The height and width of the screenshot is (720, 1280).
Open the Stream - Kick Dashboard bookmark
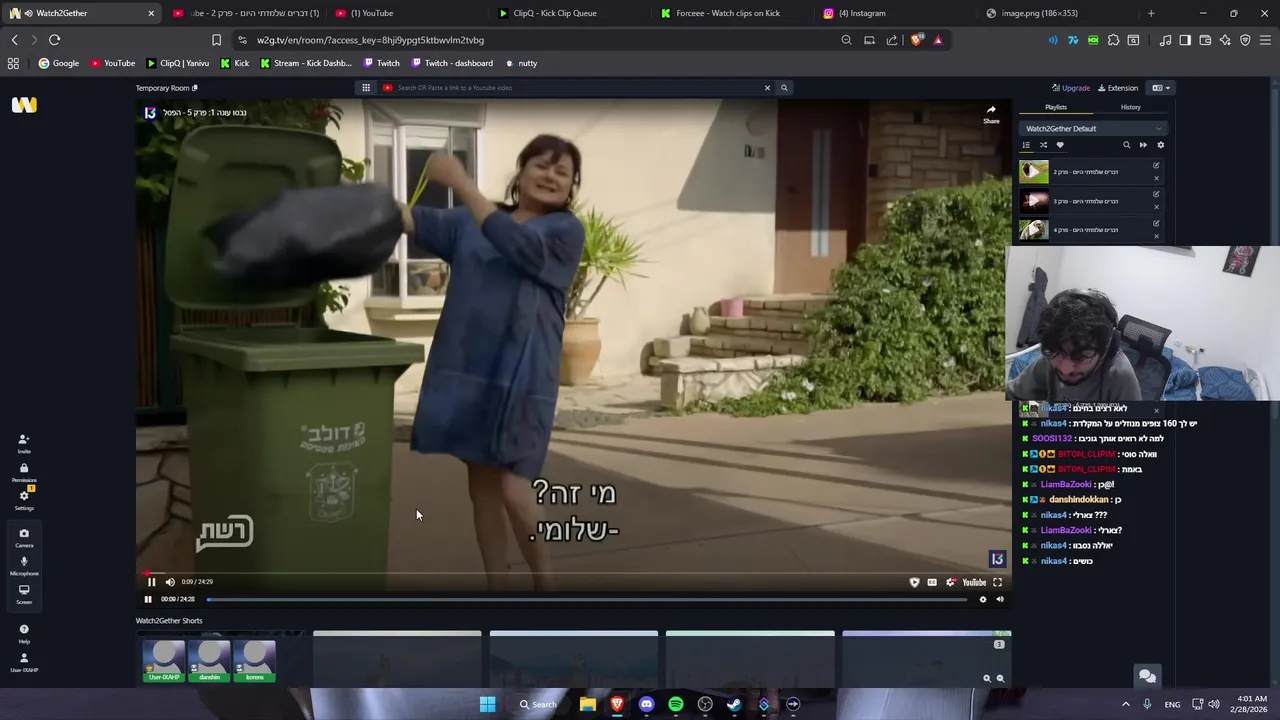coord(305,63)
